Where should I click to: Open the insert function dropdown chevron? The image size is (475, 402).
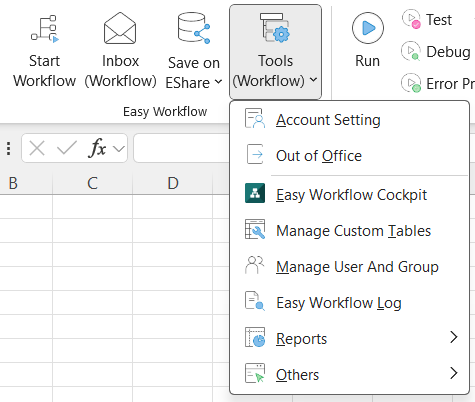[x=119, y=148]
